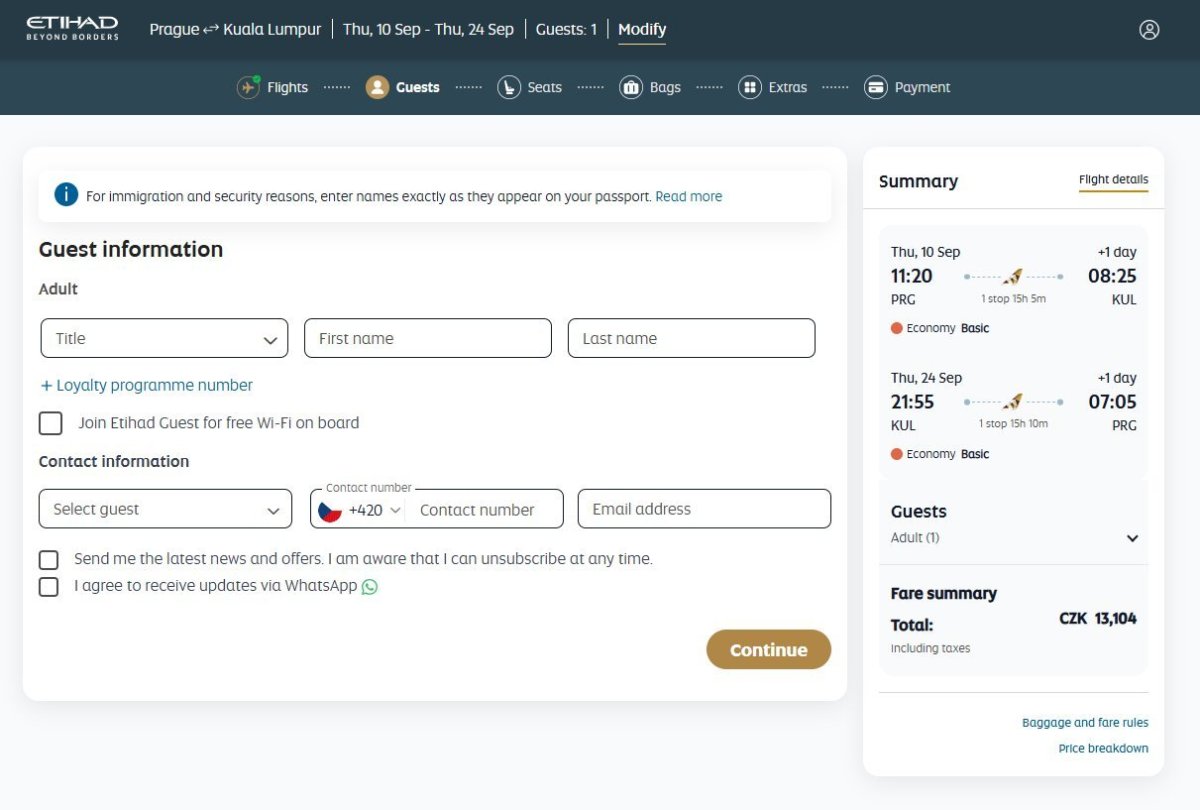This screenshot has height=810, width=1200.
Task: Click the Extras step grid icon
Action: [750, 87]
